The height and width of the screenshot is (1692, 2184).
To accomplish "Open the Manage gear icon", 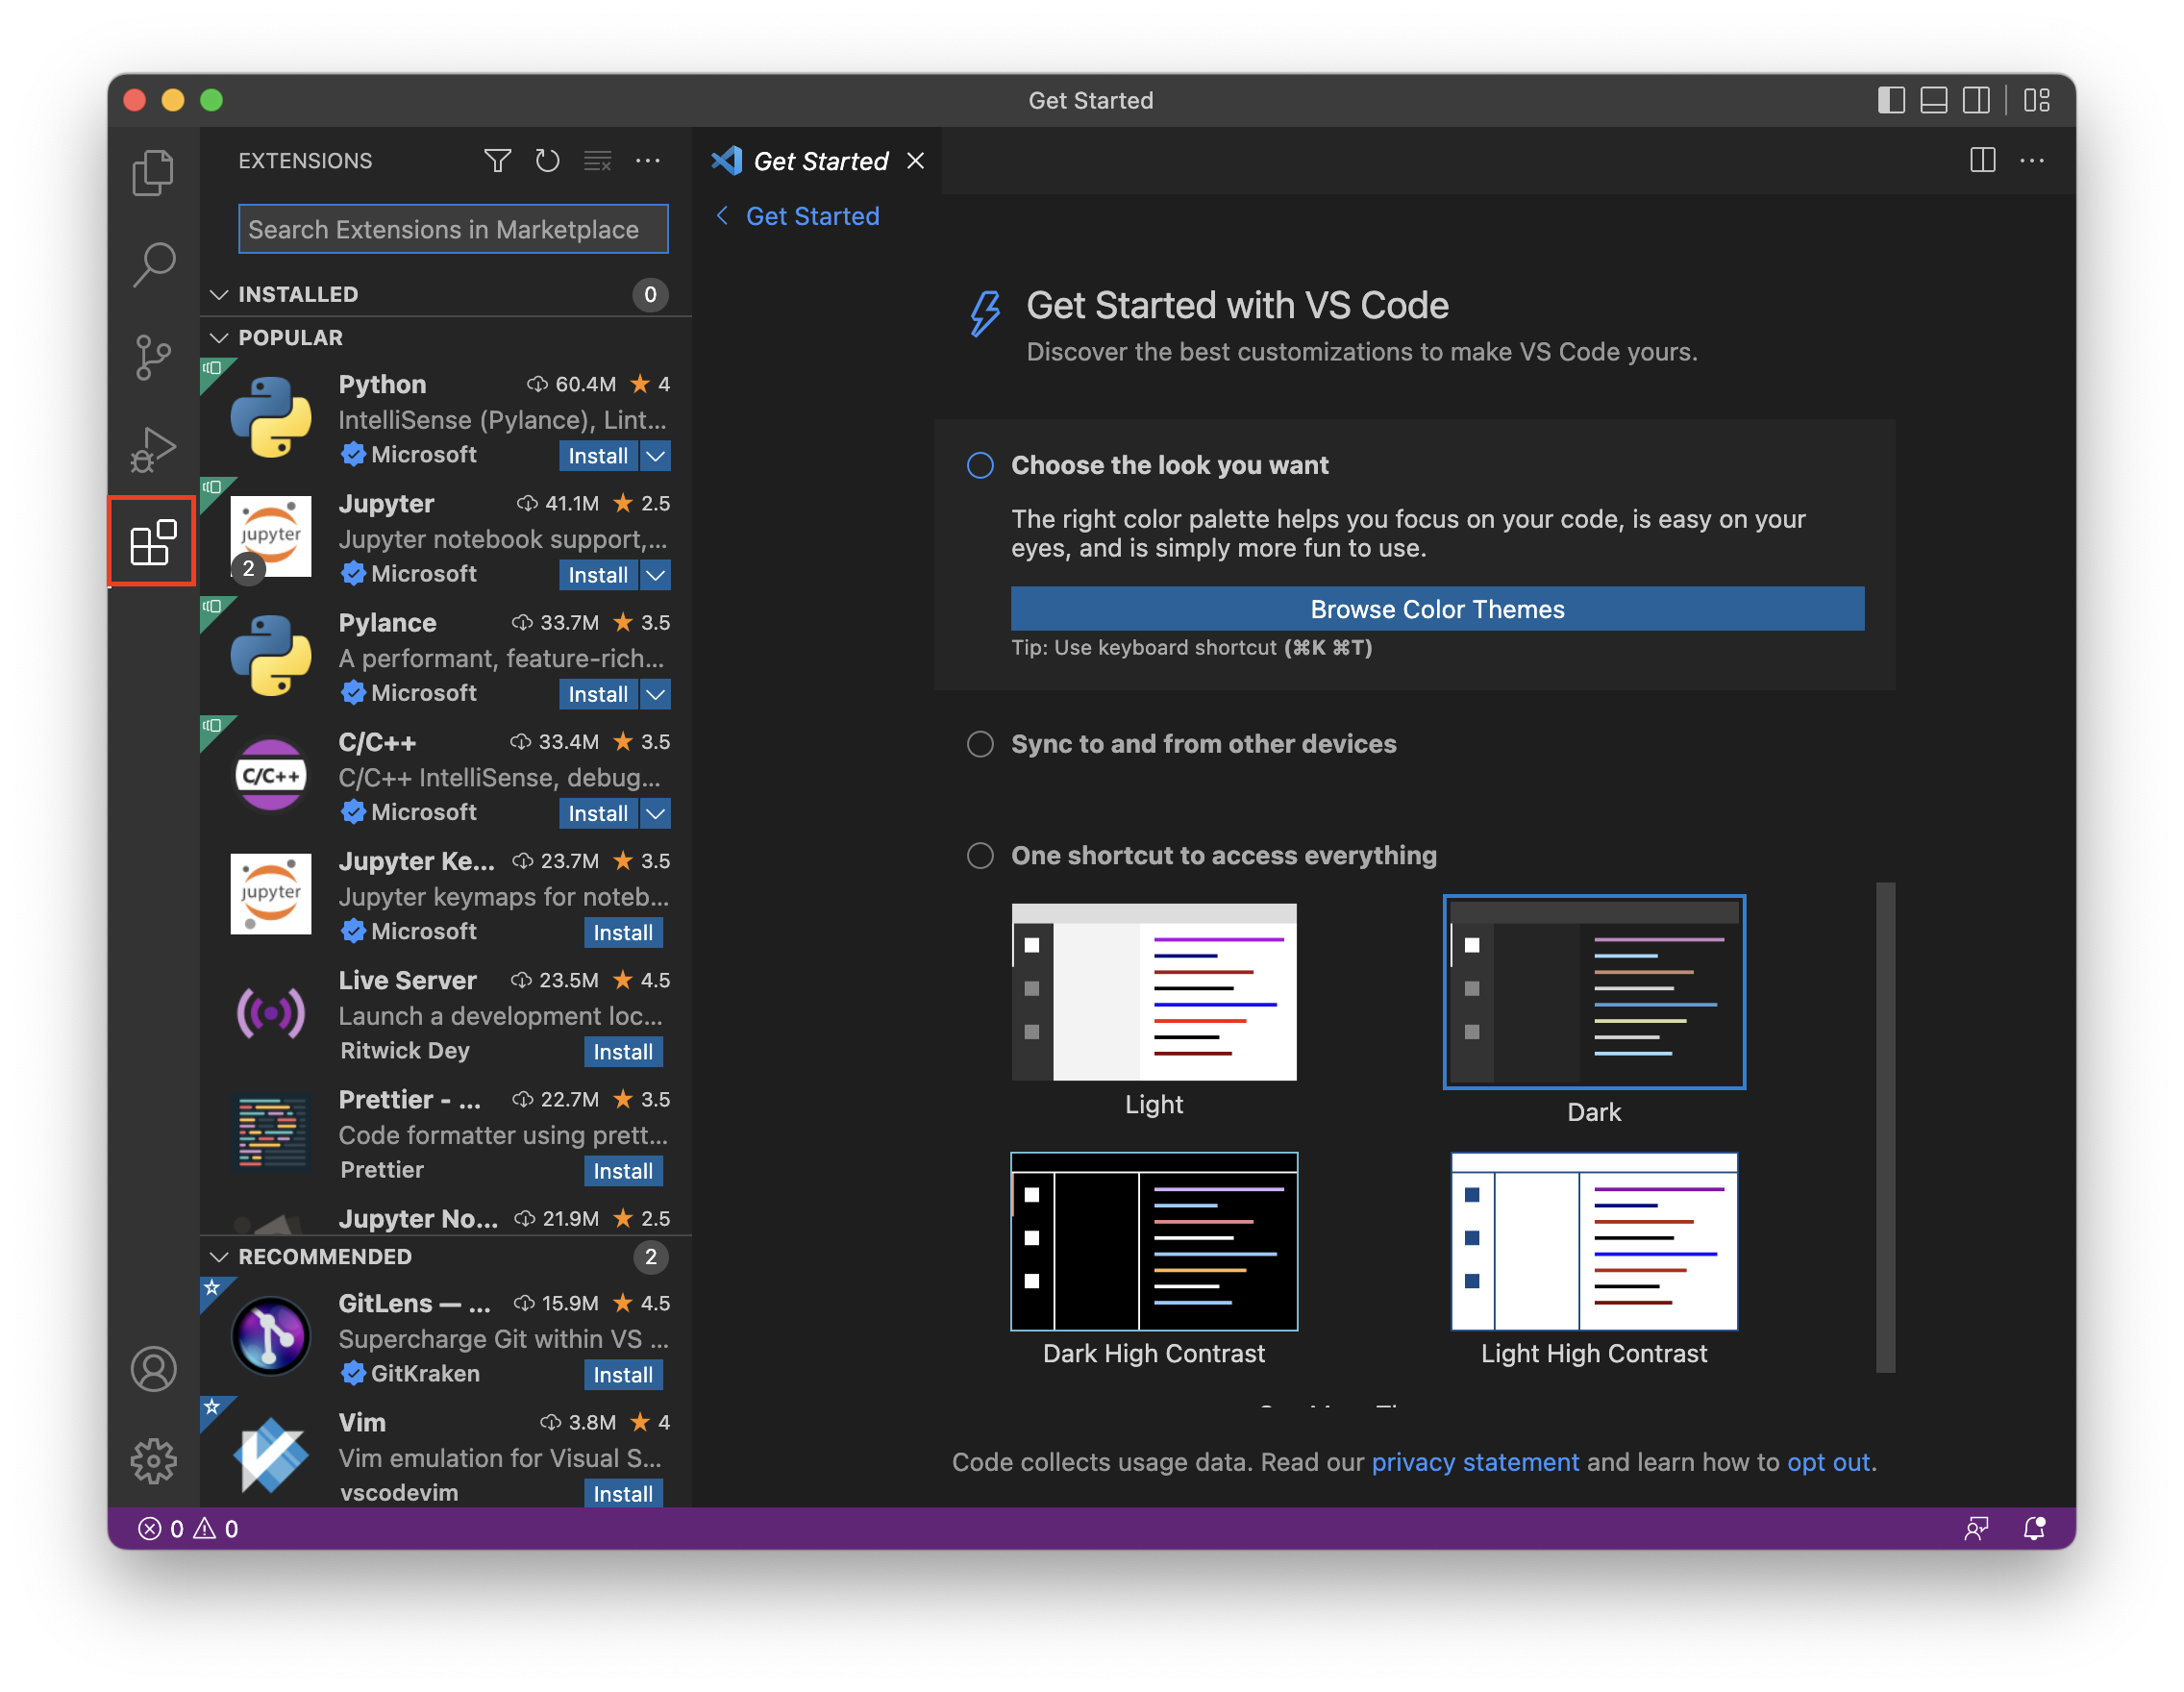I will point(152,1461).
